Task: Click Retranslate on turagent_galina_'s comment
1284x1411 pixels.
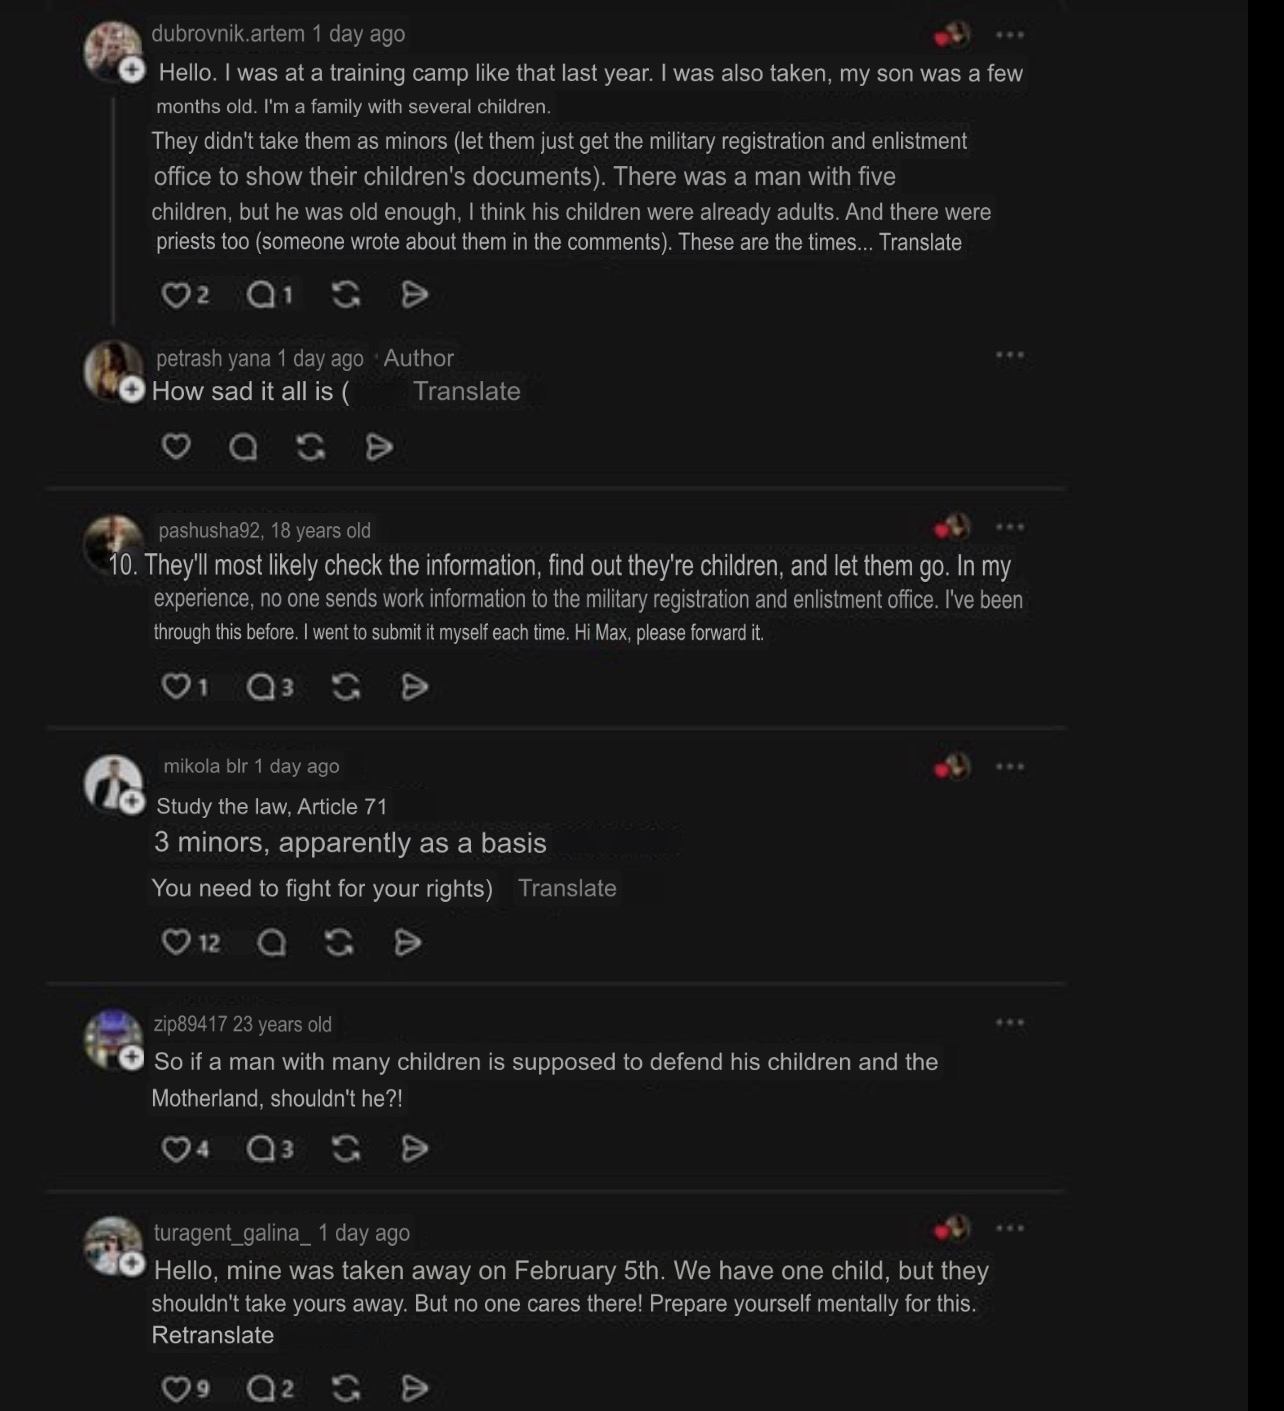Action: pos(213,1335)
